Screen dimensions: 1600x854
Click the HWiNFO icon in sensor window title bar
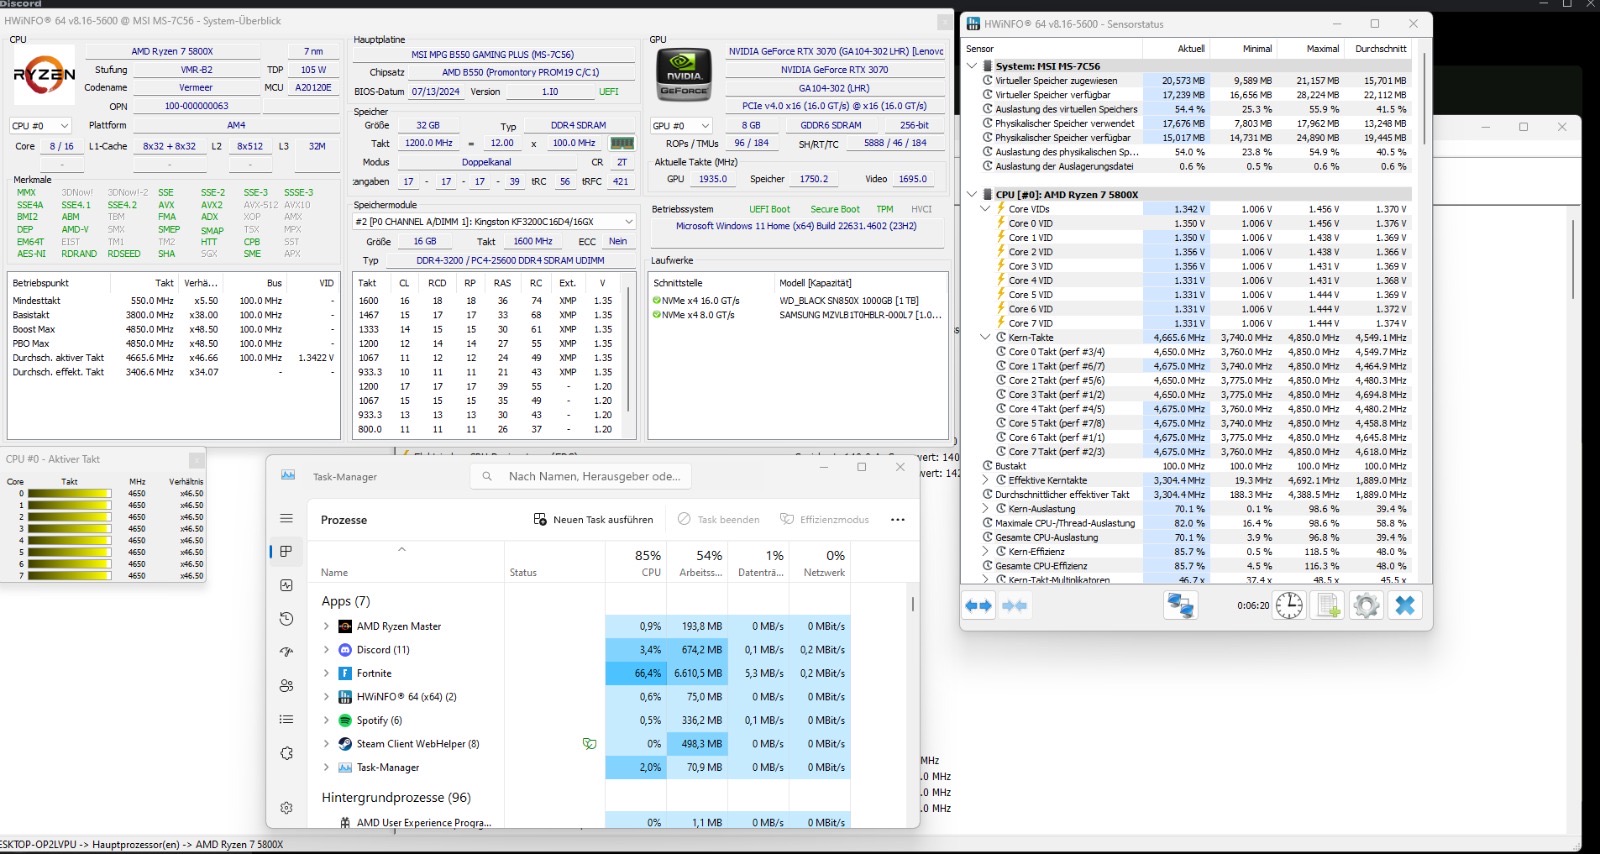(973, 24)
